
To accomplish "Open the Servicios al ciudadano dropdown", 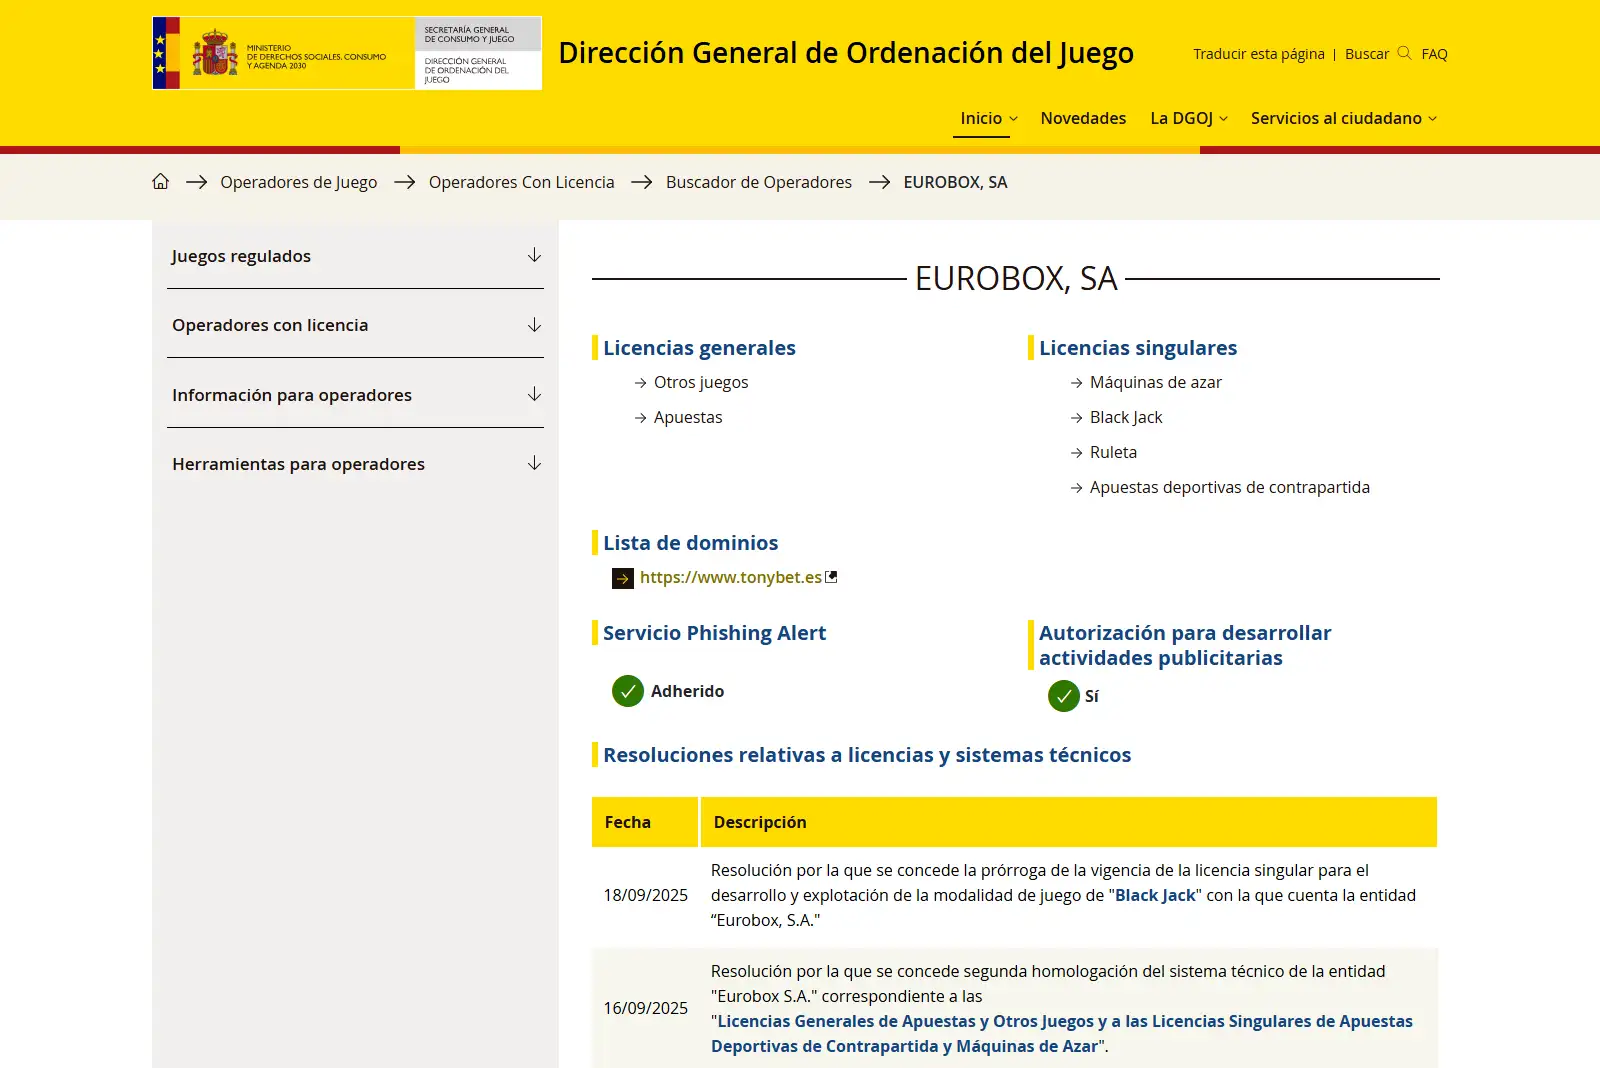I will (1344, 118).
